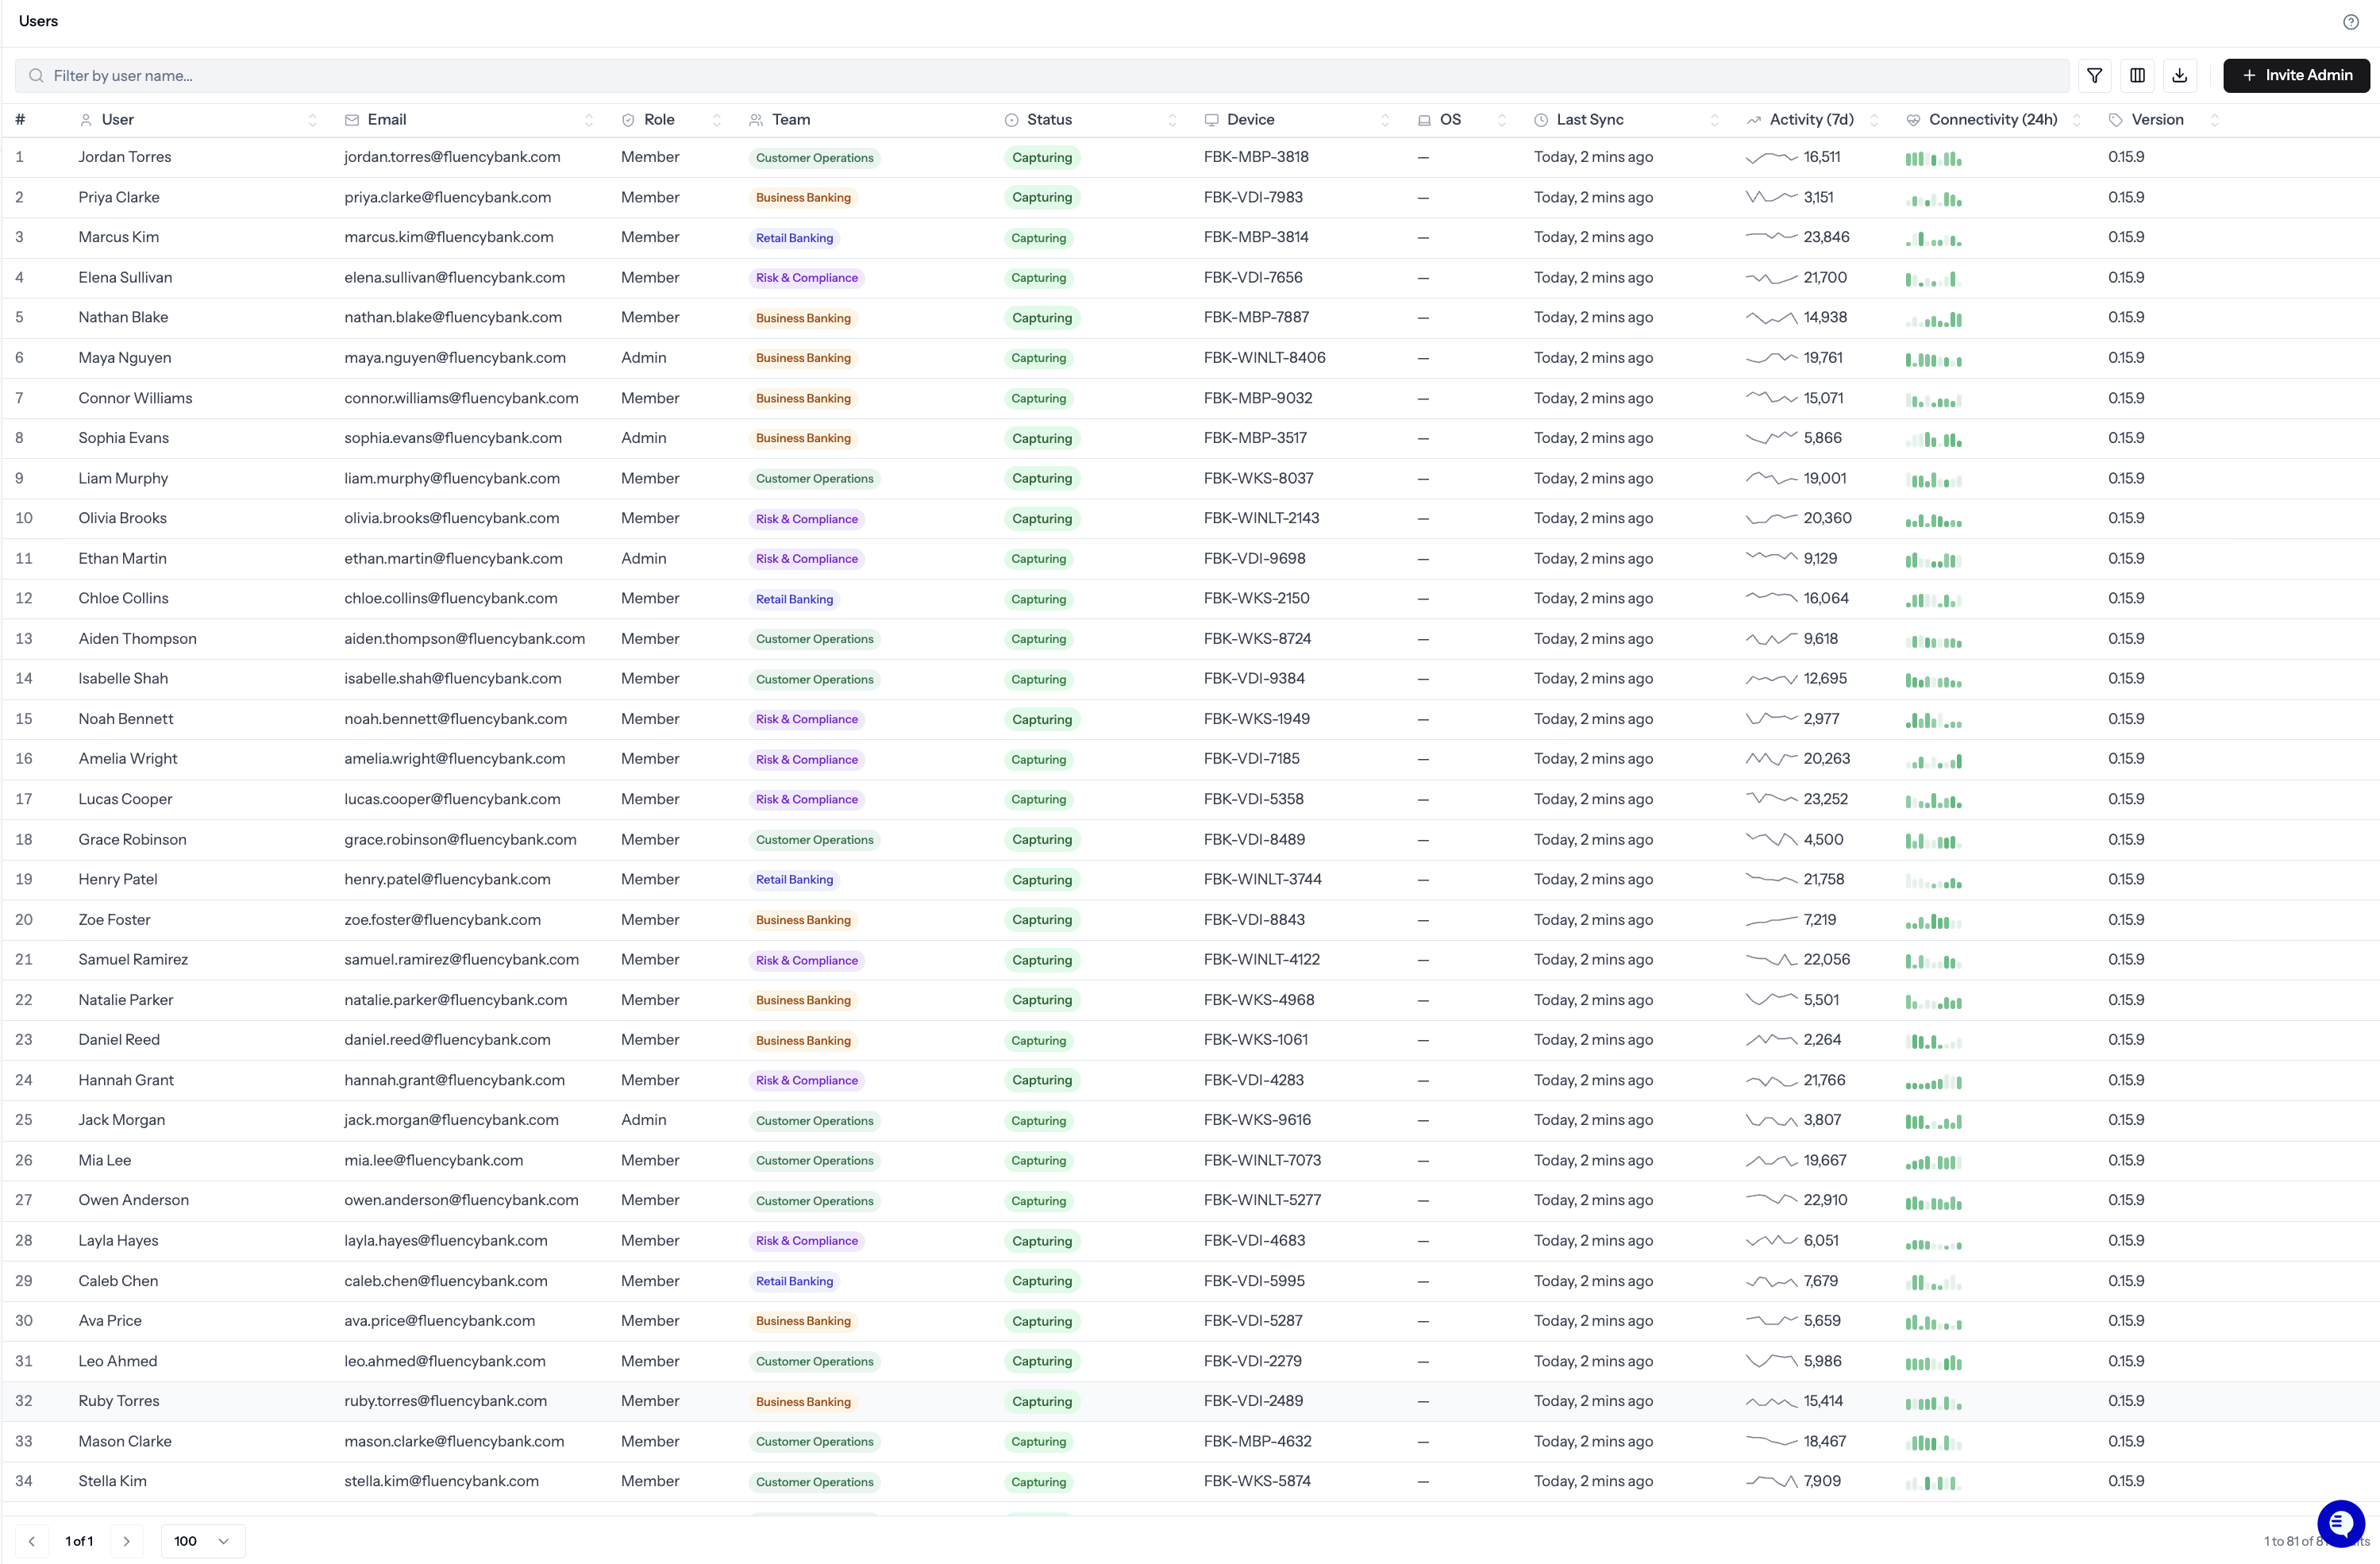
Task: Select user Jordan Torres
Action: point(125,157)
